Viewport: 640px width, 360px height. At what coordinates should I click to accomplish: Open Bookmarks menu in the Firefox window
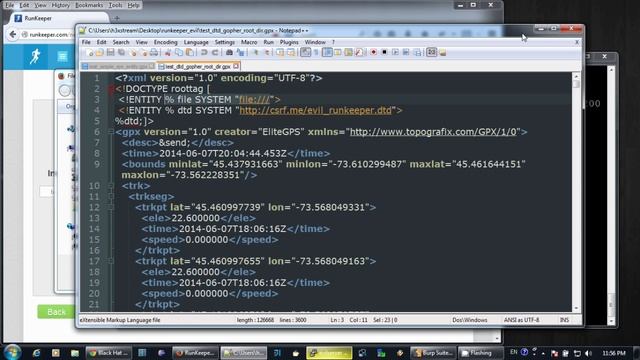point(89,5)
